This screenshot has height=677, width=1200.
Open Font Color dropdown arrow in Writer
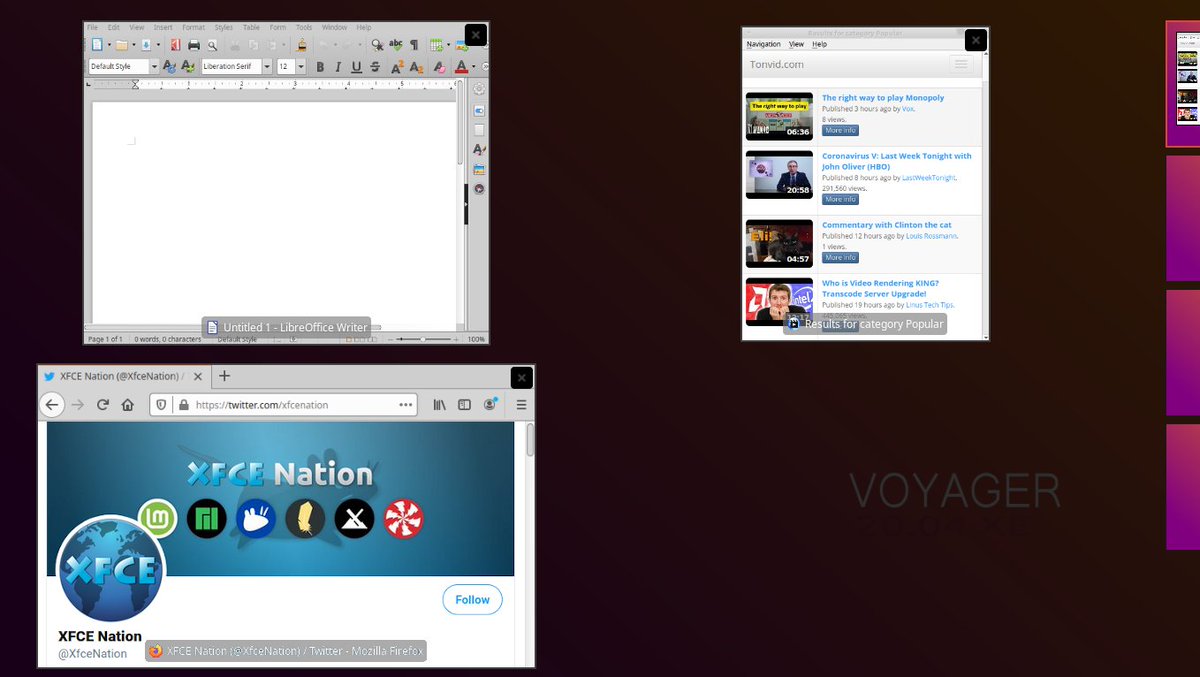473,67
